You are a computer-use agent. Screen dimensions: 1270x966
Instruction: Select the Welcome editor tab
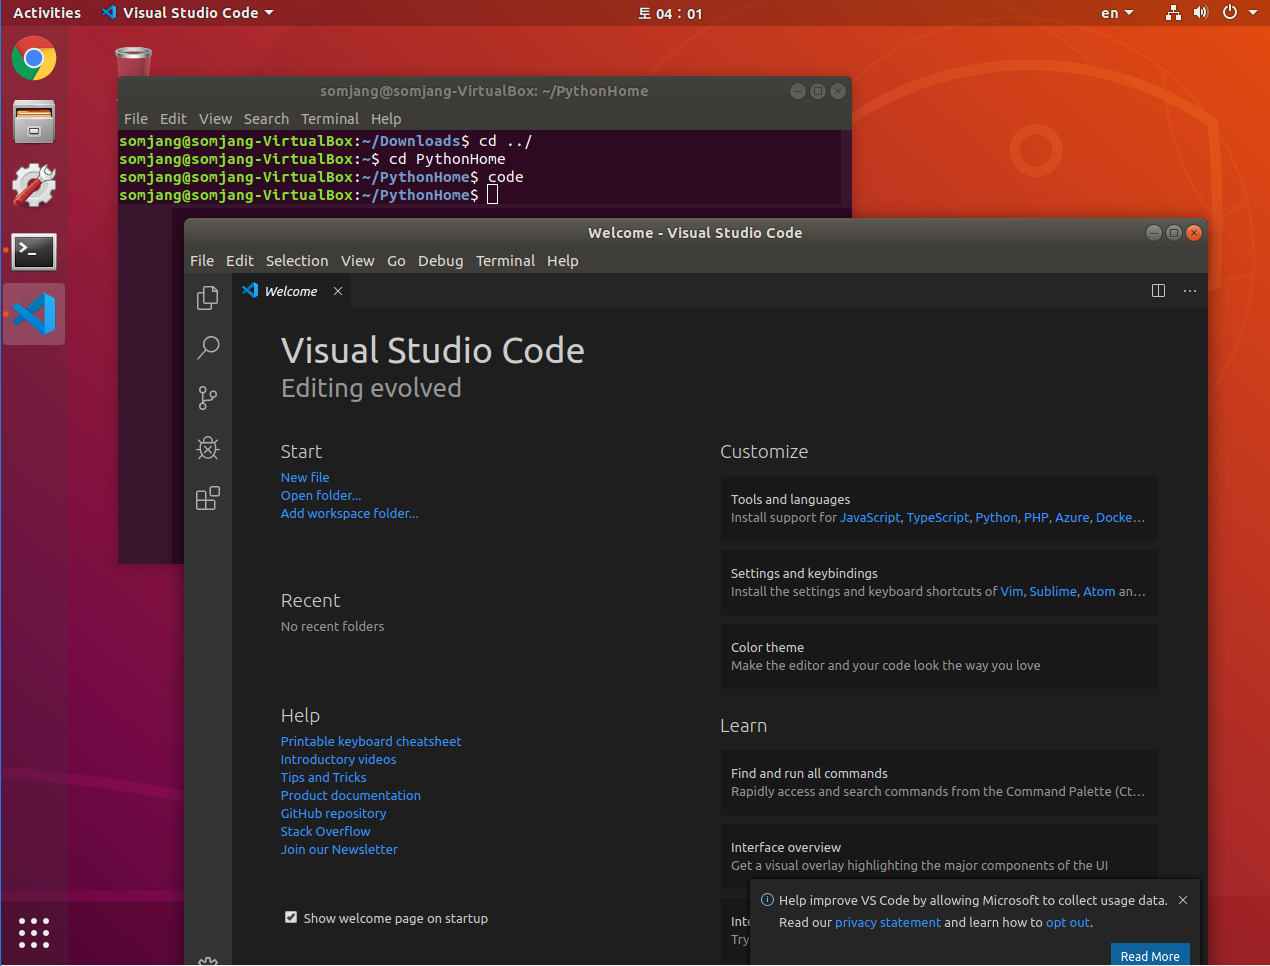pyautogui.click(x=291, y=291)
